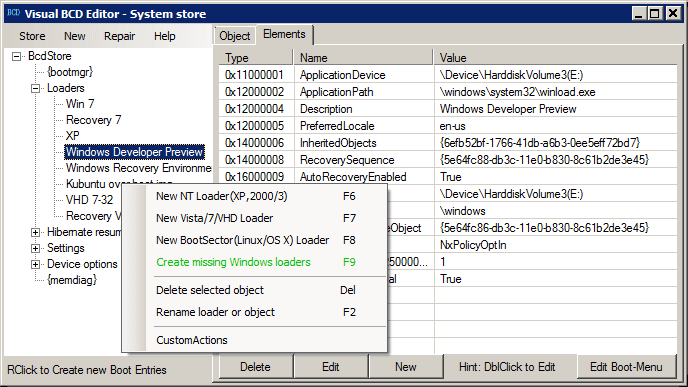Click the BCD app icon in title bar

click(x=14, y=13)
